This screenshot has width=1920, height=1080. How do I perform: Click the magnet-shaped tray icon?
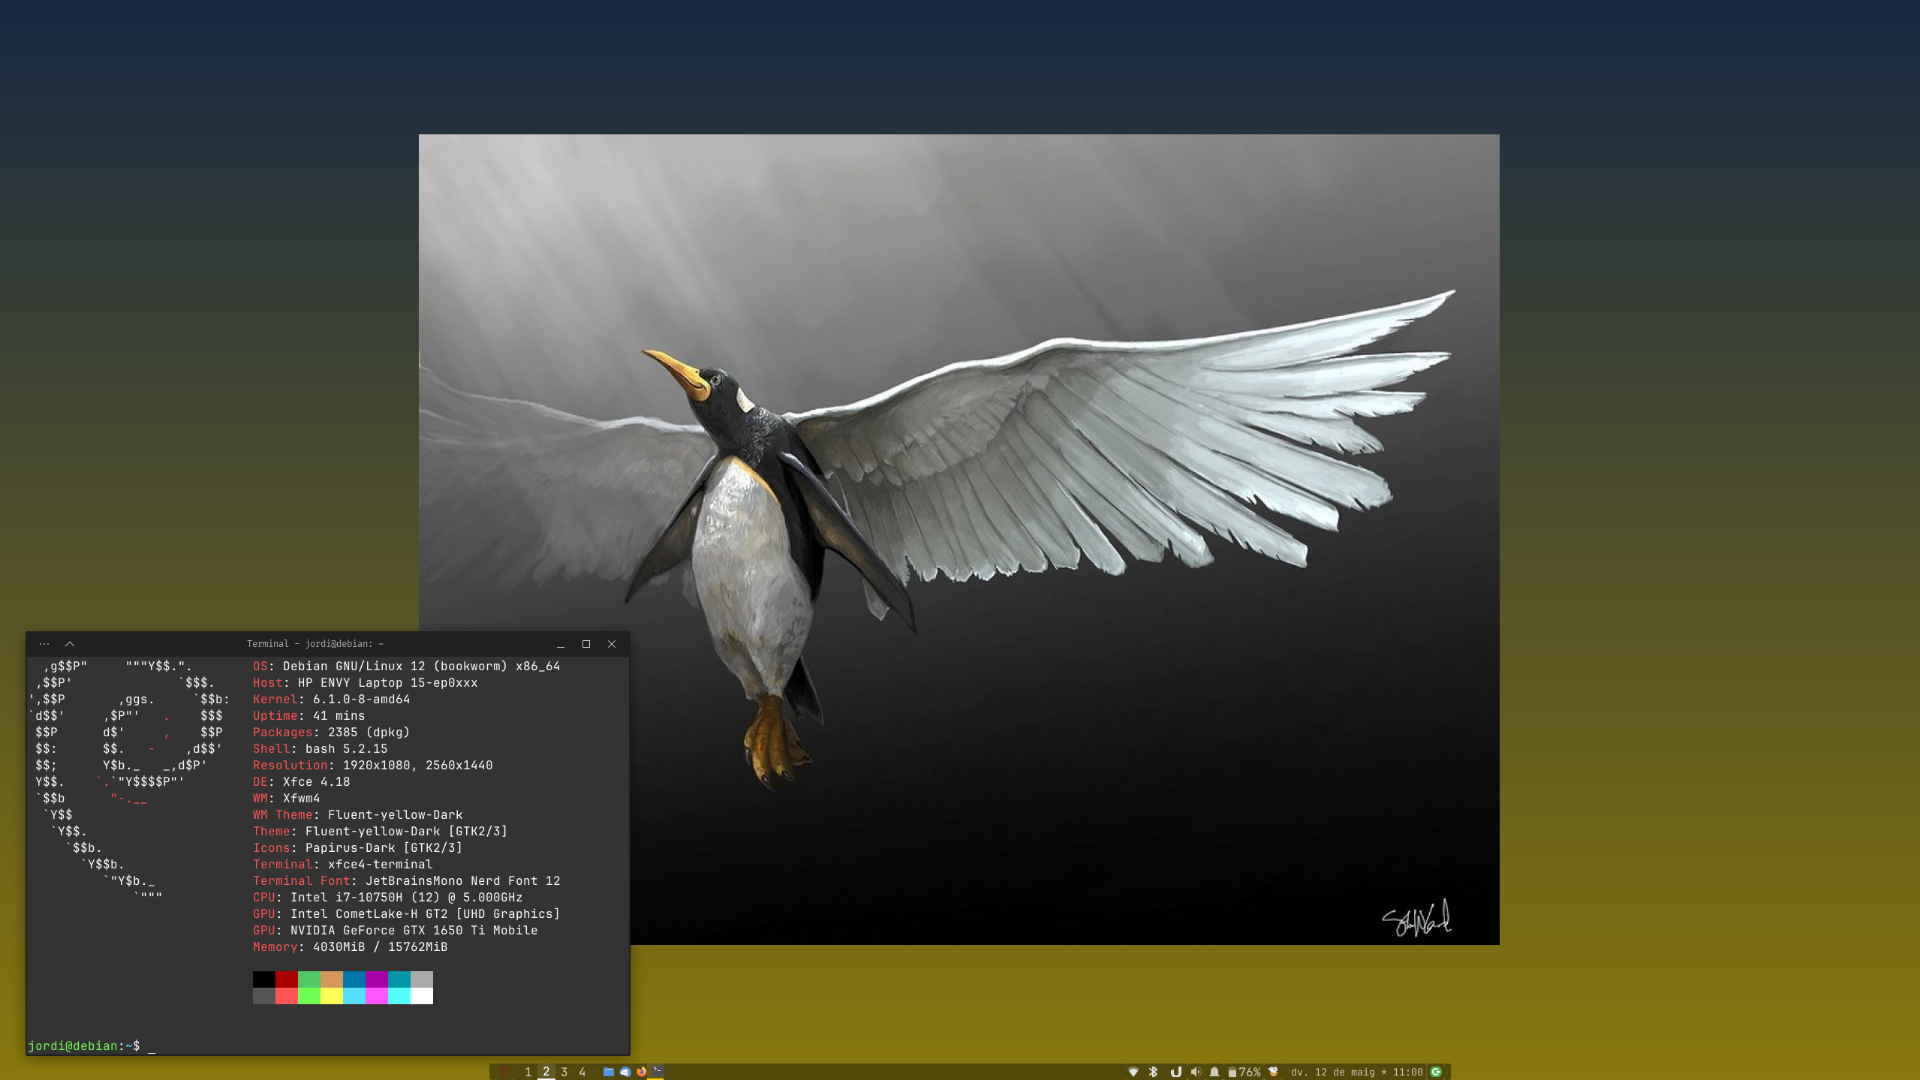(1176, 1071)
